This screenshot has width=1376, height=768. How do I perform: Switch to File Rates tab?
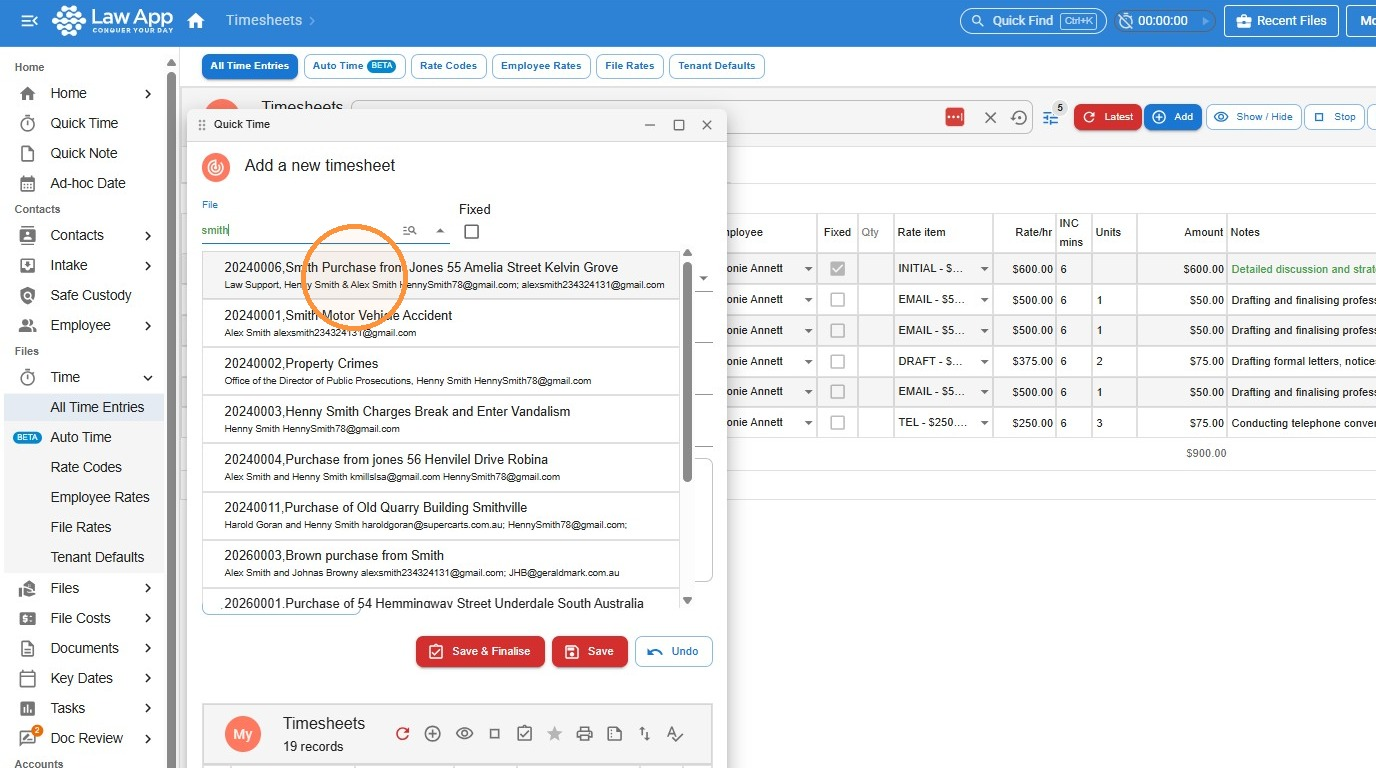tap(630, 66)
